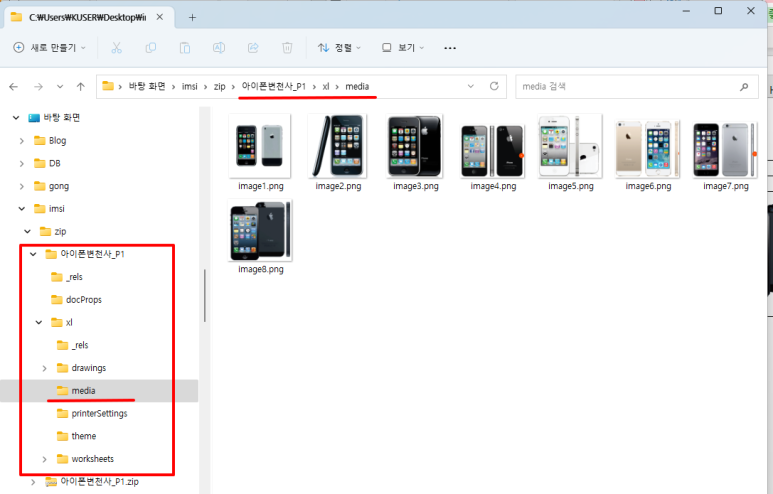This screenshot has height=494, width=773.
Task: Go up one folder level arrow
Action: [x=81, y=87]
